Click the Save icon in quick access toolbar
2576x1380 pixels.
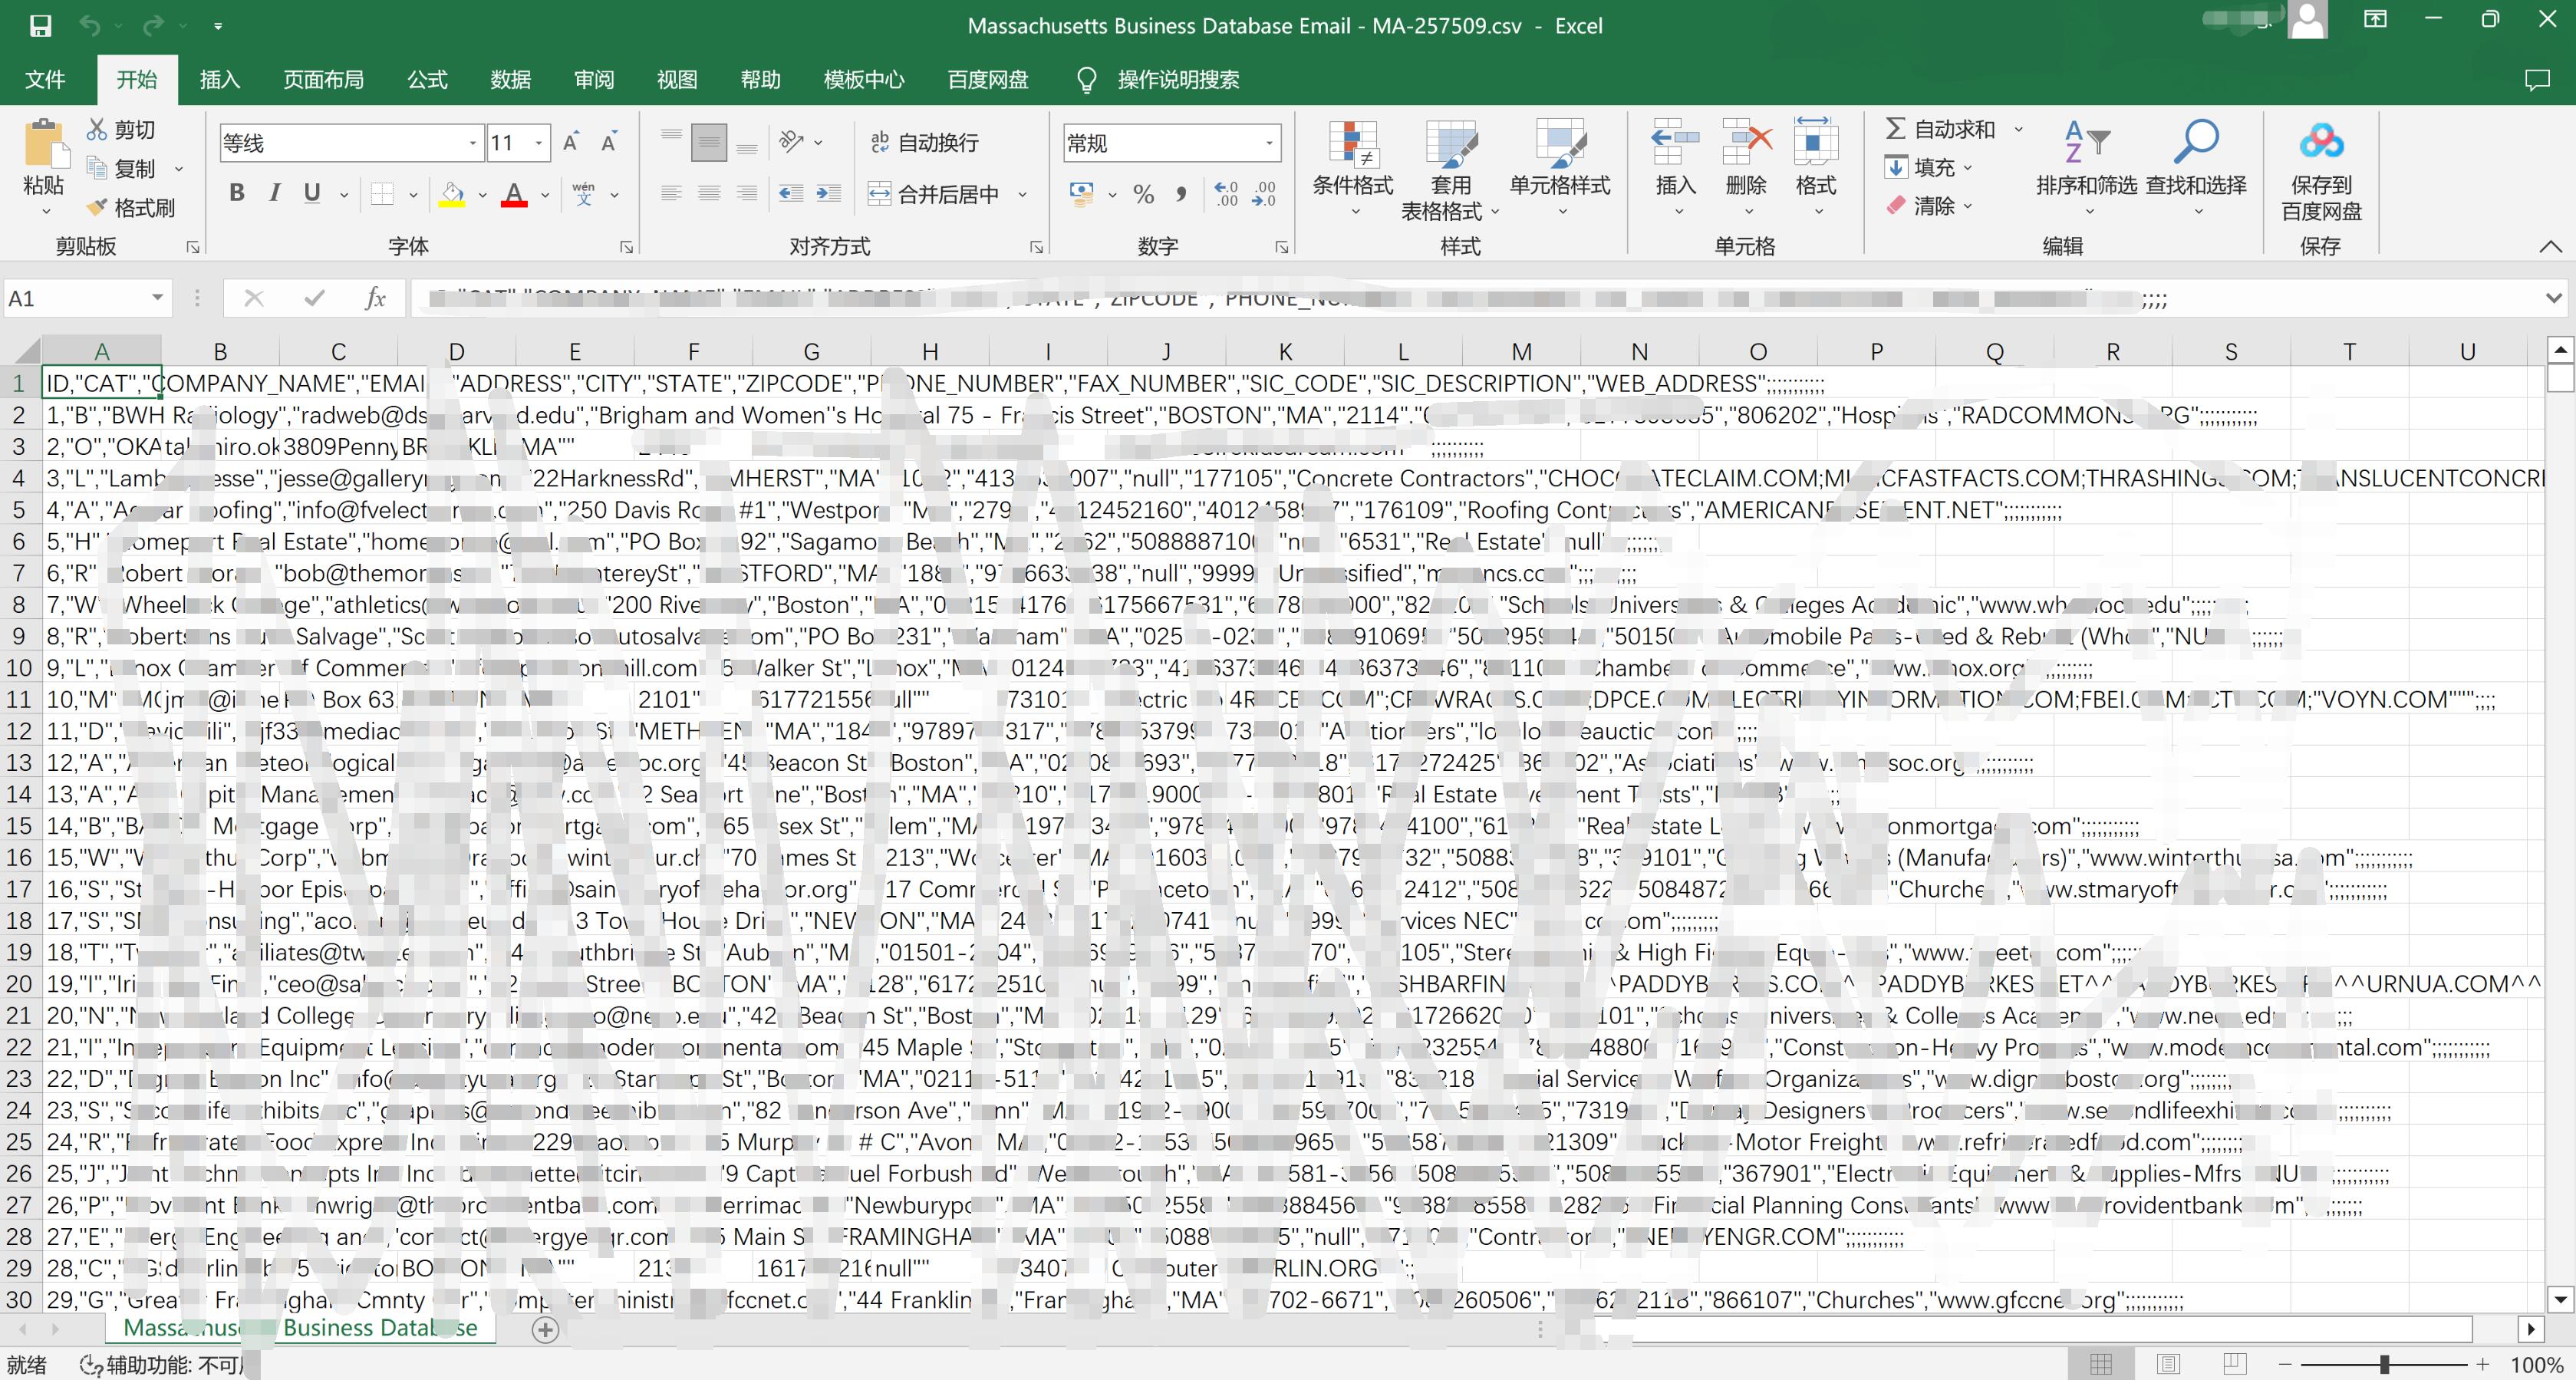pyautogui.click(x=40, y=25)
